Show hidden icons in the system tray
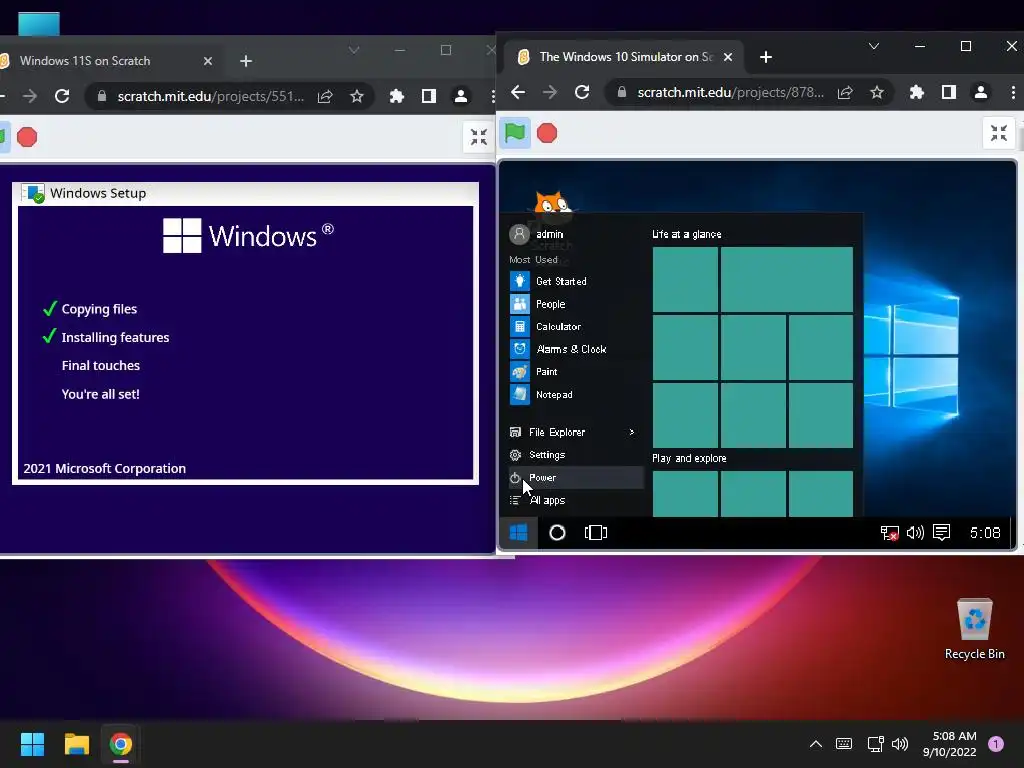1024x768 pixels. [816, 744]
